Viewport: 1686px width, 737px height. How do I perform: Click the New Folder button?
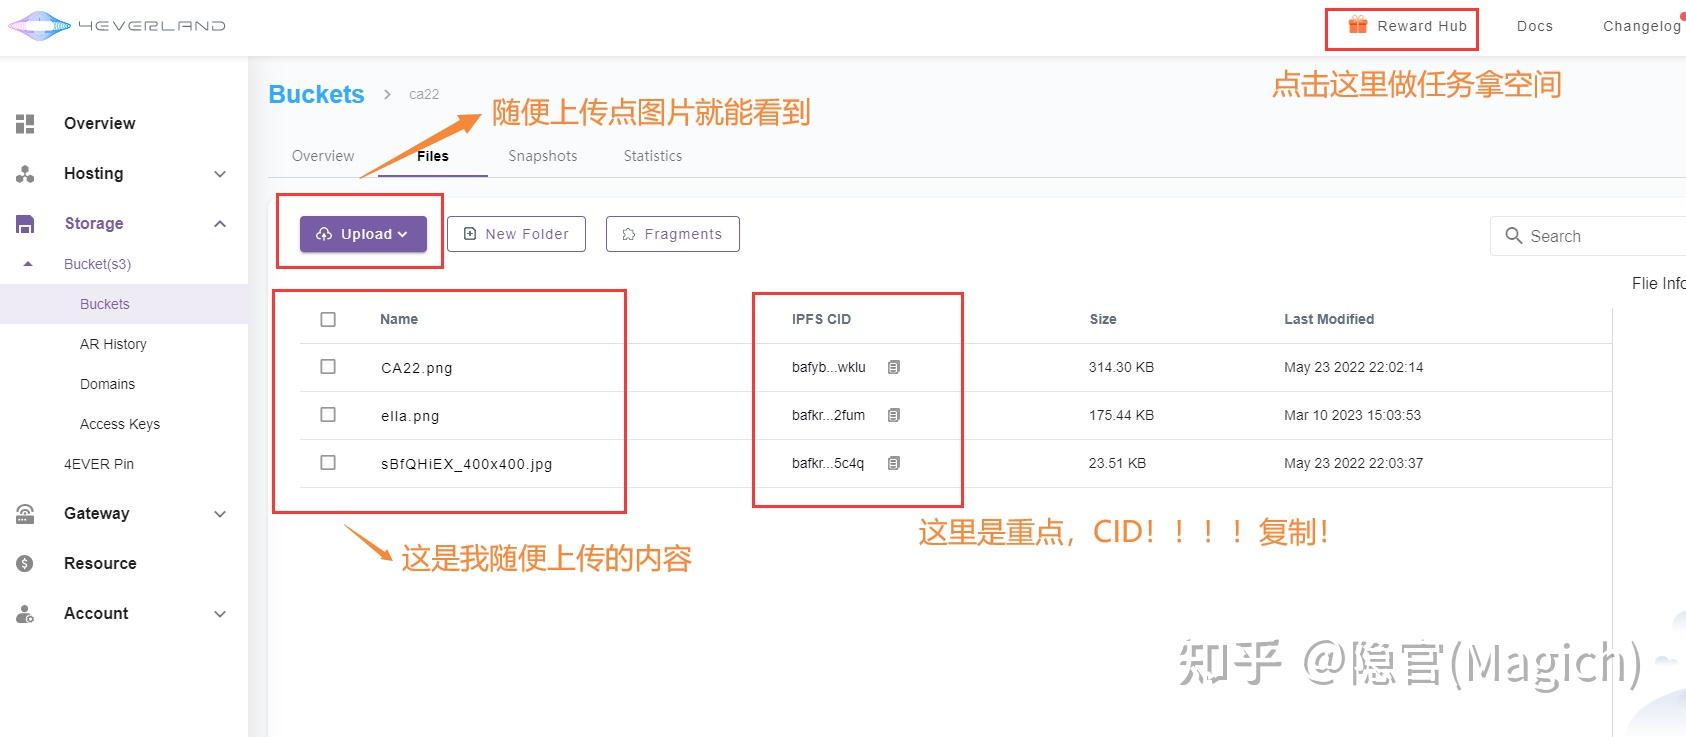pos(516,234)
